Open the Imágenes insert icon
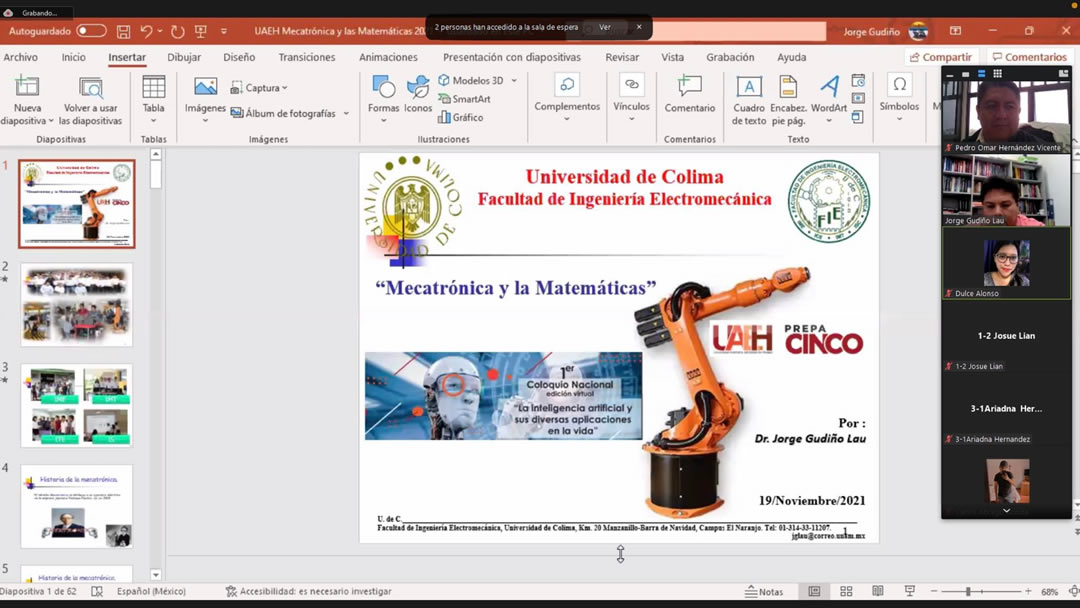Screen dimensions: 1080x608 (x=205, y=87)
